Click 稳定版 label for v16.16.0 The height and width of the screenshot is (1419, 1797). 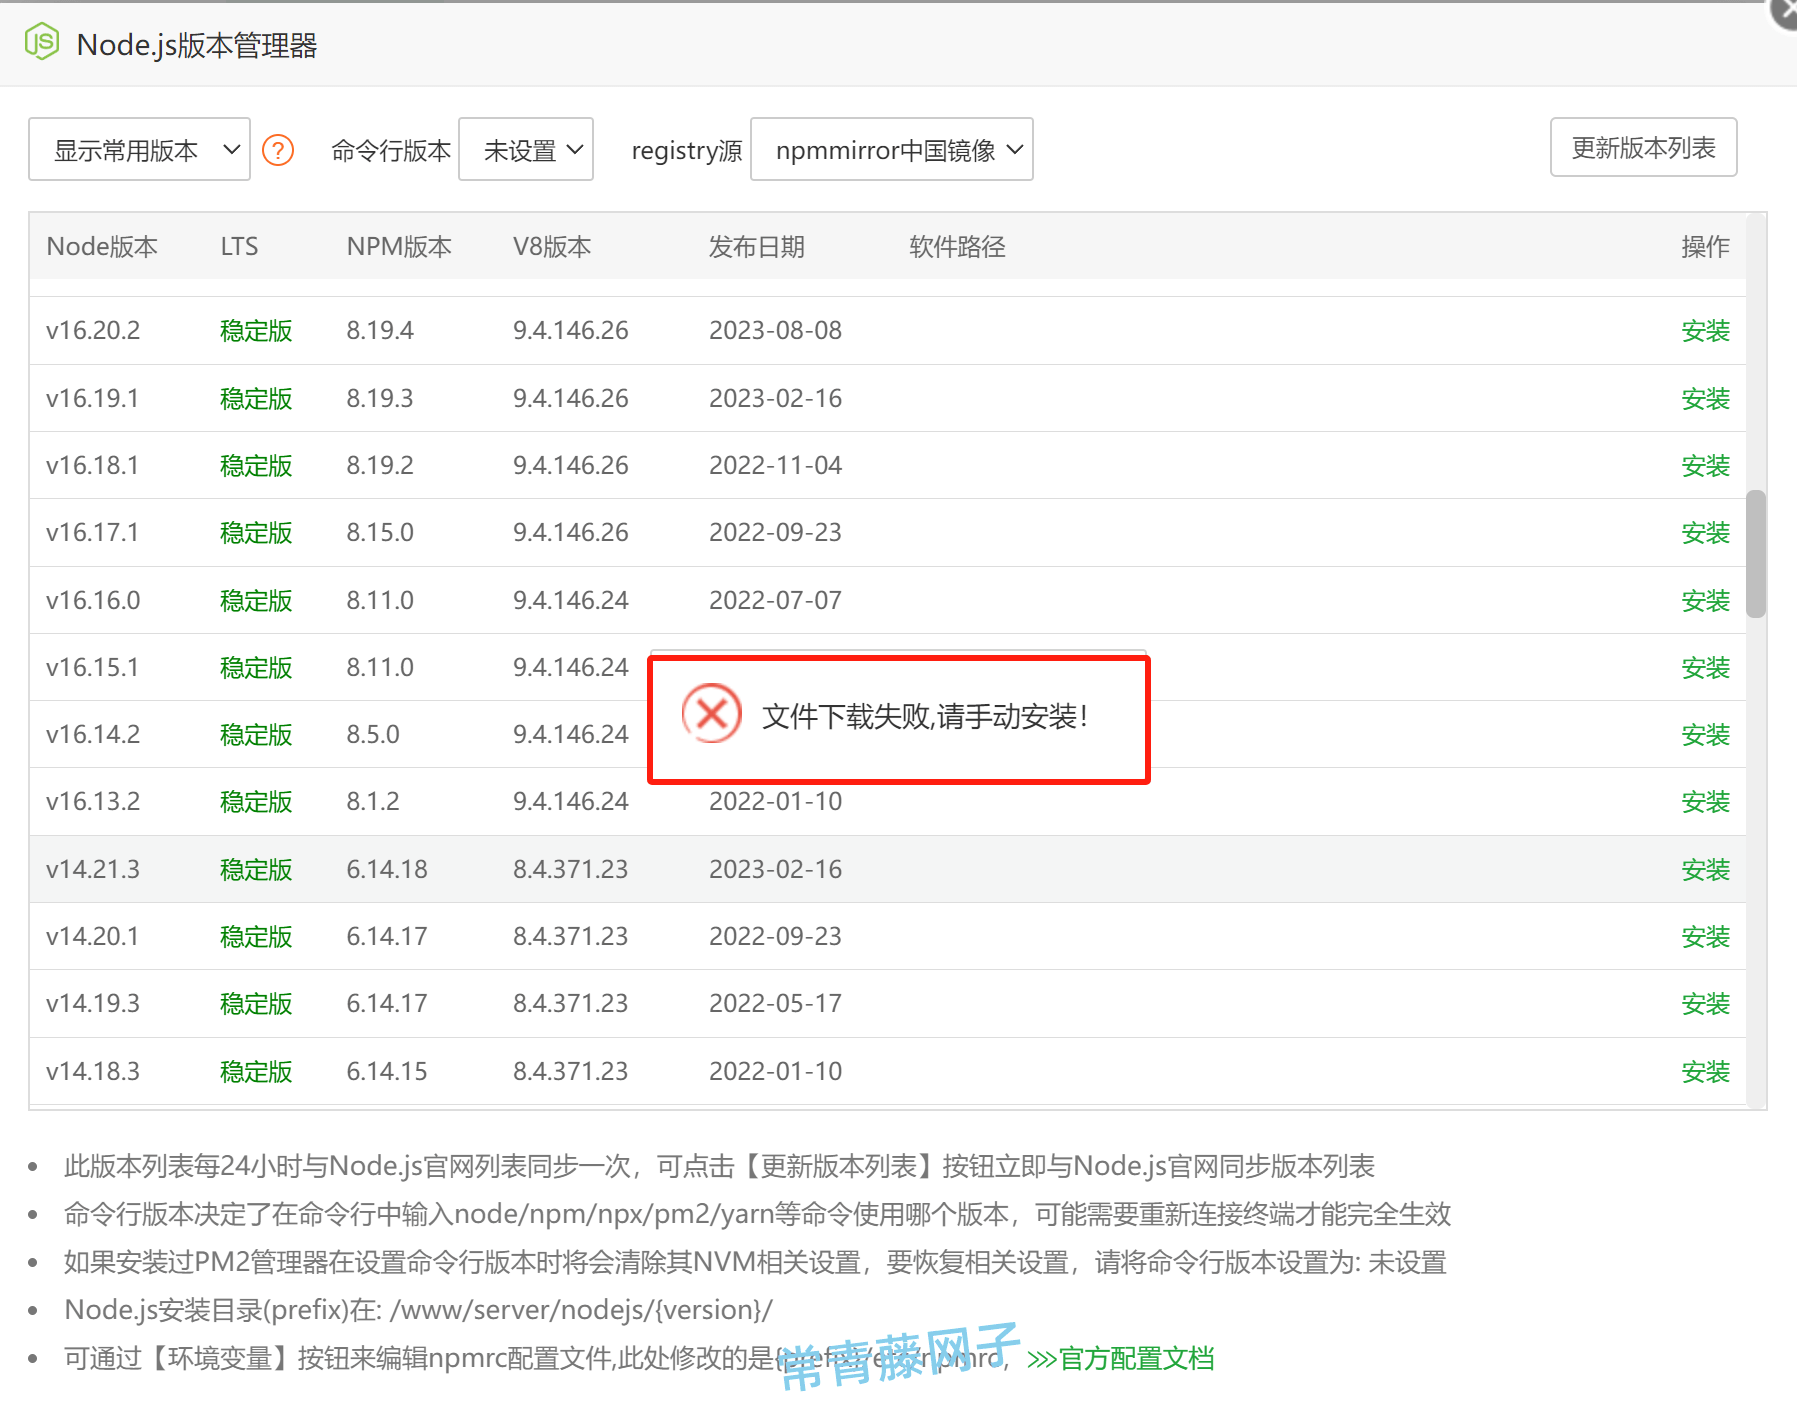(255, 600)
